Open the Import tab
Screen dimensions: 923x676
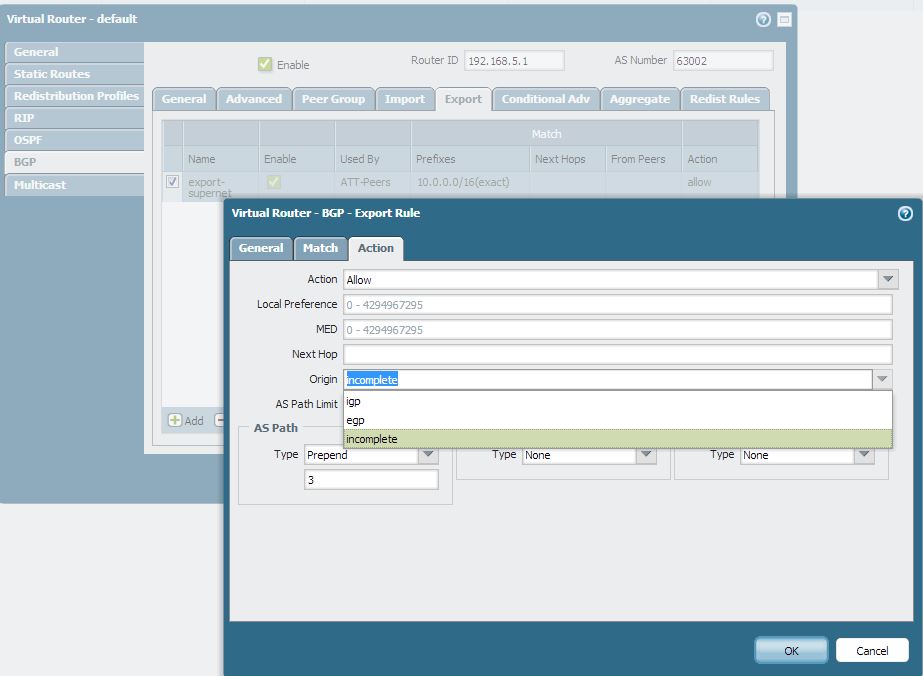pyautogui.click(x=404, y=99)
